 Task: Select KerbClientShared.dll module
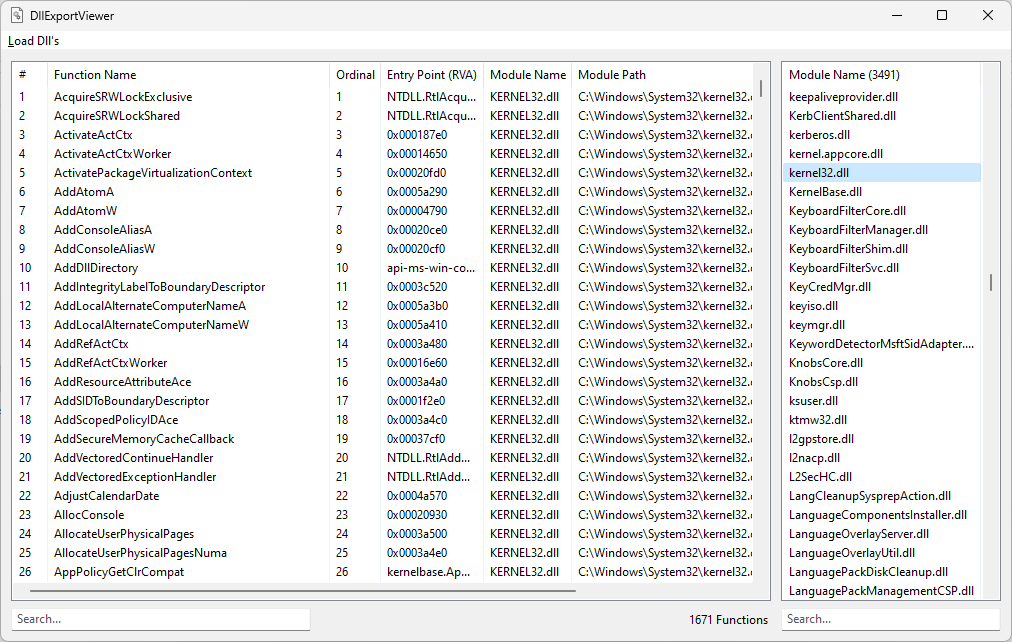pos(882,116)
